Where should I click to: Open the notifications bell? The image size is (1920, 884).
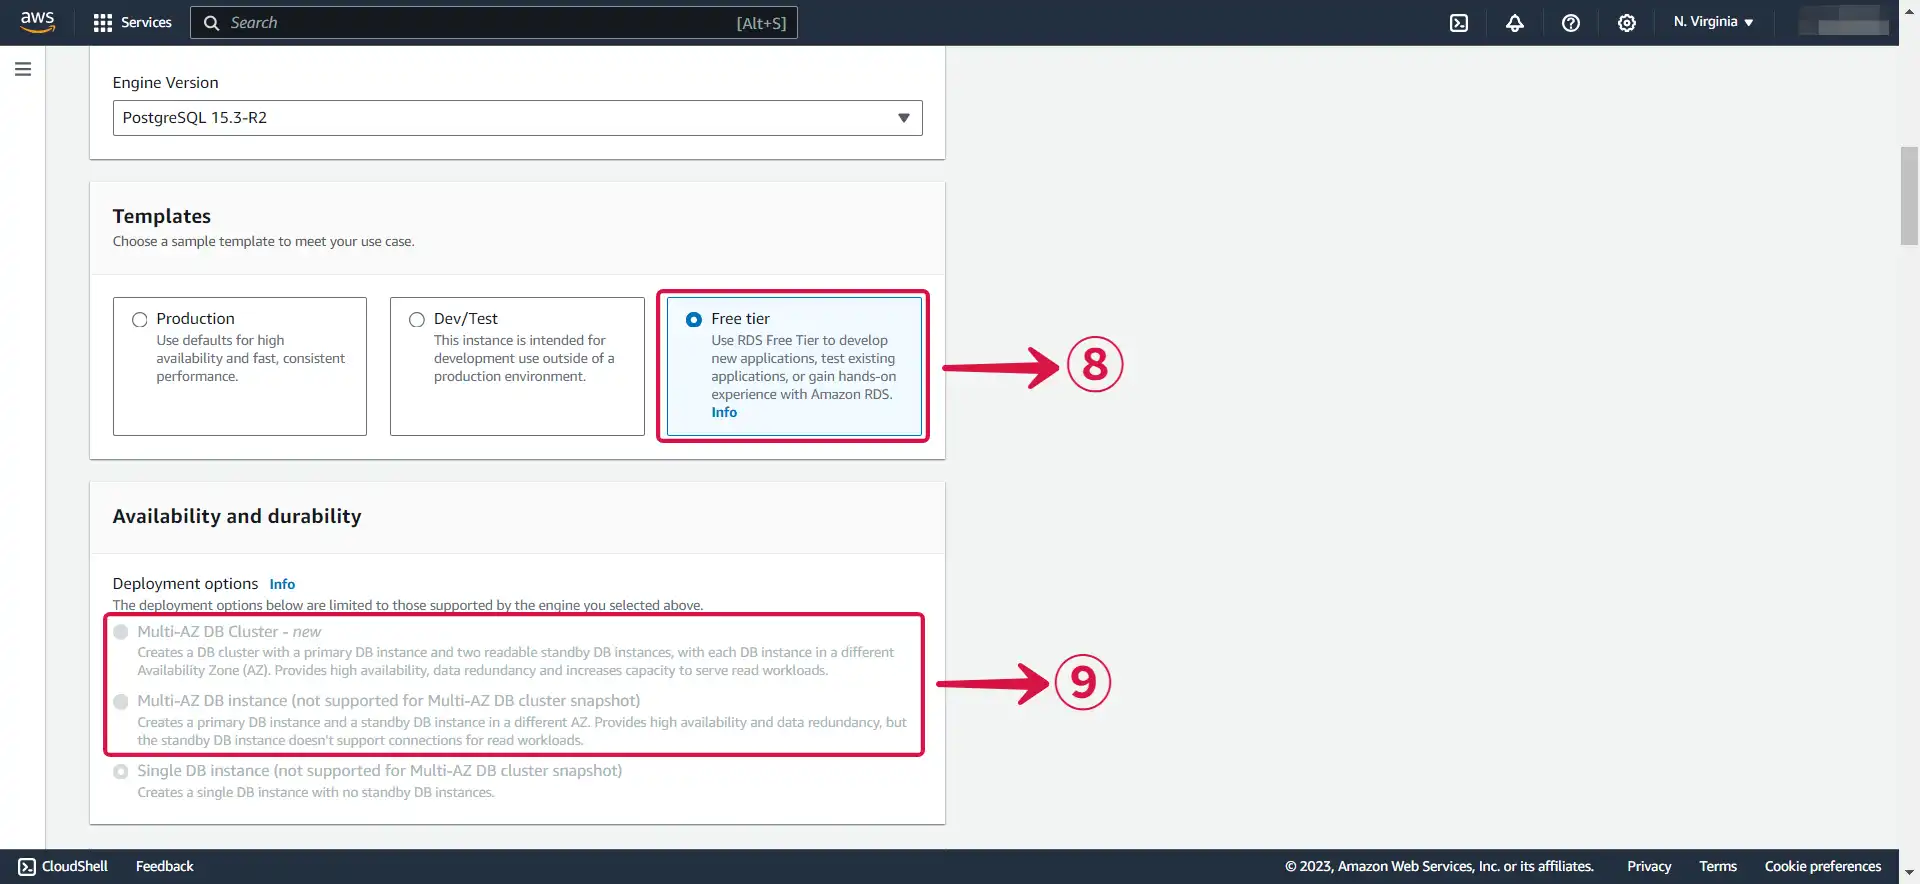[x=1515, y=23]
